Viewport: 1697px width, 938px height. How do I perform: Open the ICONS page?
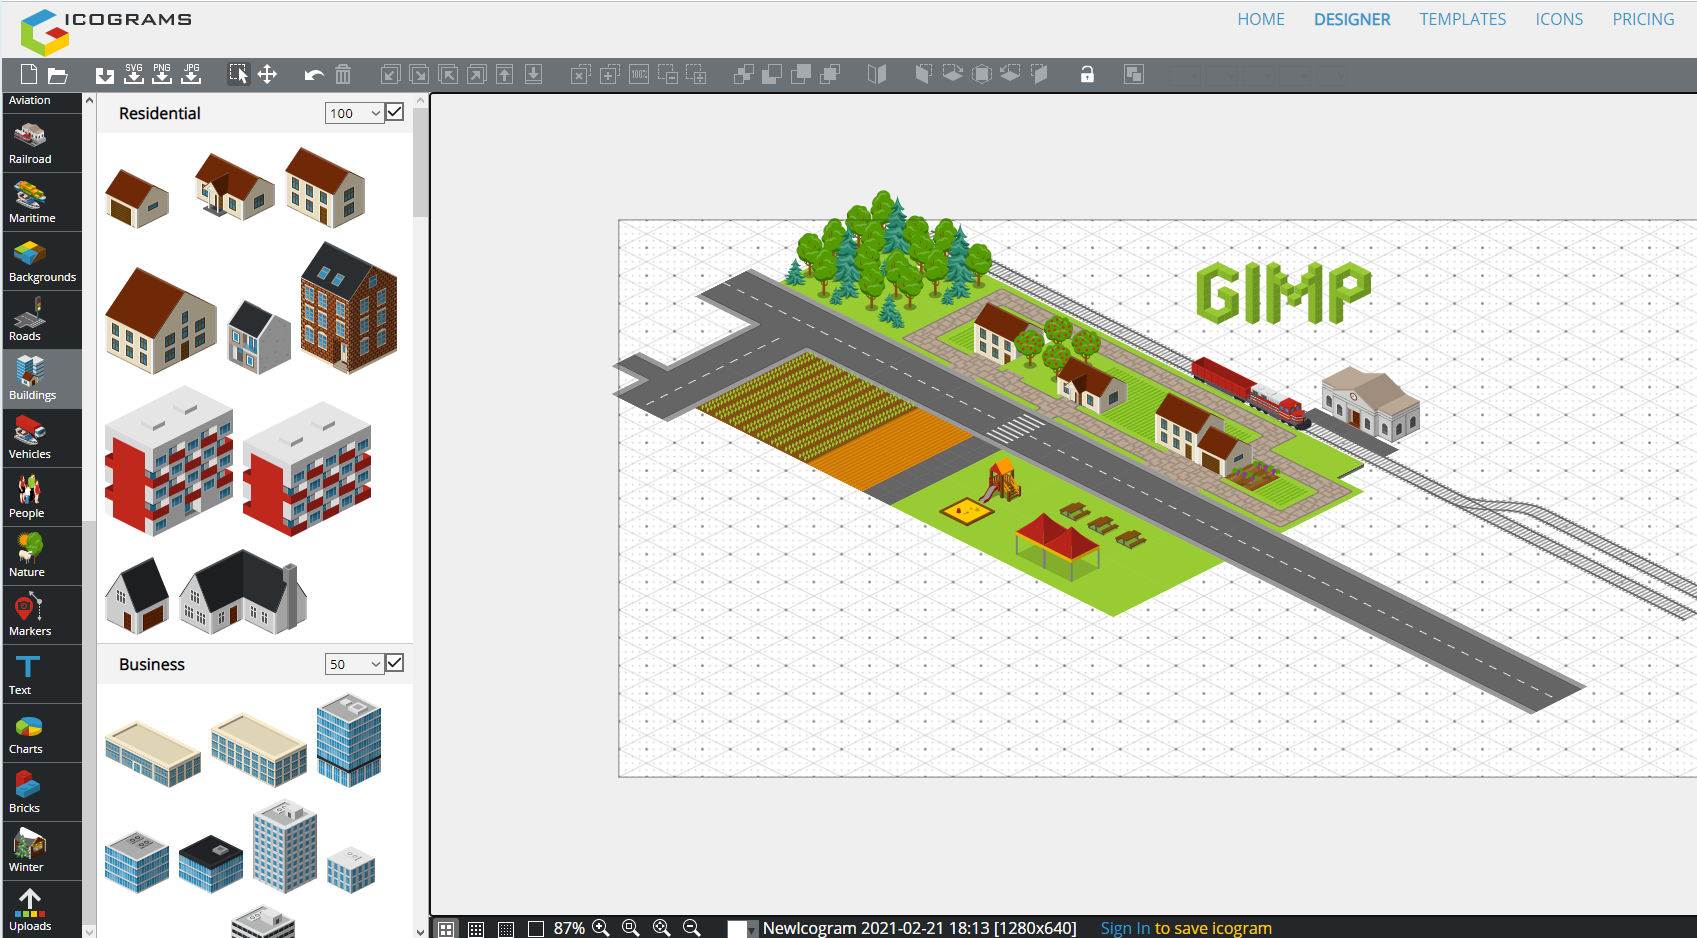click(1559, 19)
